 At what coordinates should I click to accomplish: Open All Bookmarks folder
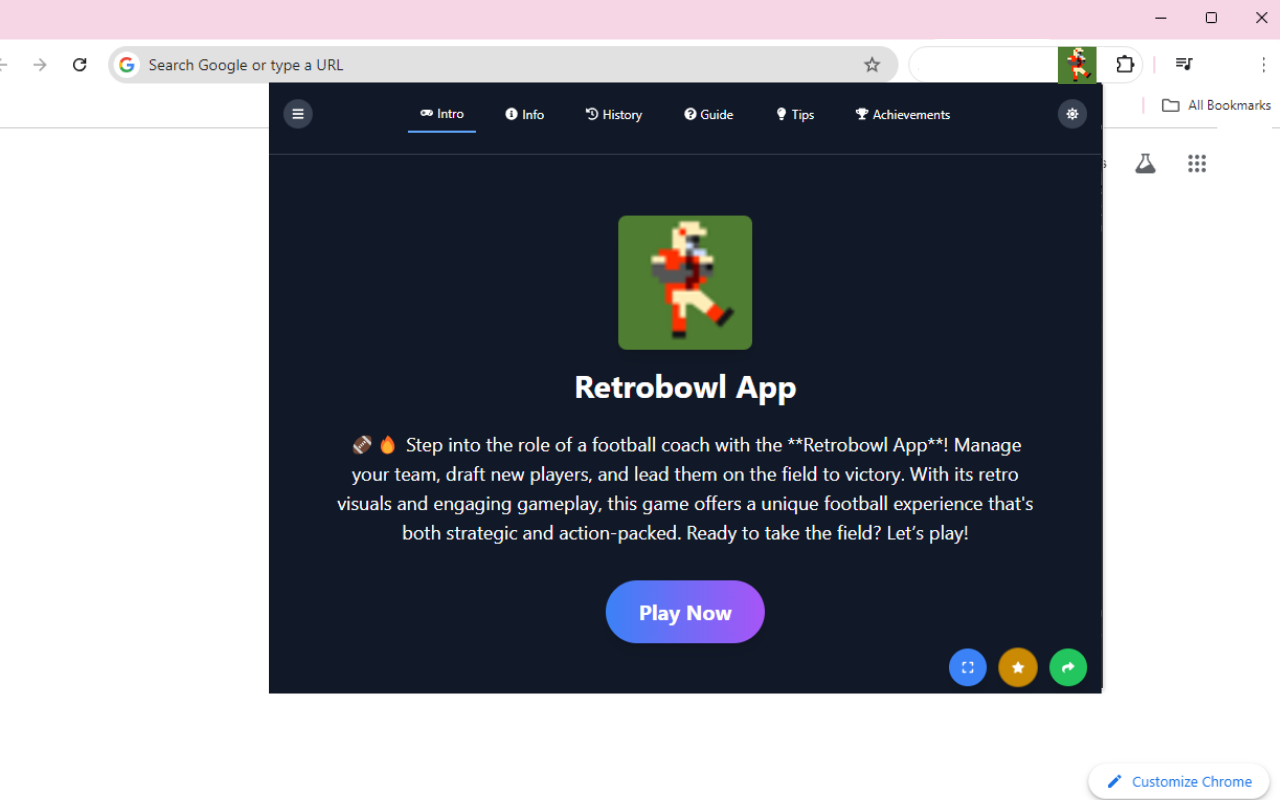click(1216, 105)
